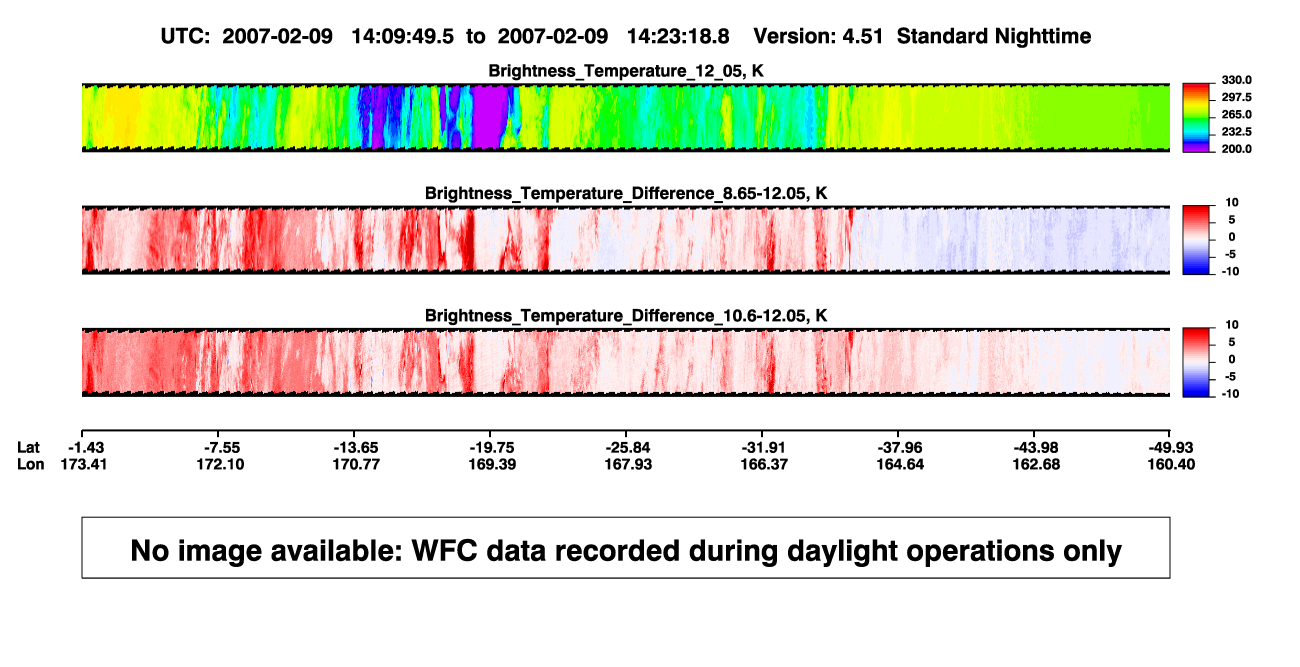Viewport: 1300px width, 667px height.
Task: Click the end time '14:23:18.8' in header
Action: [678, 36]
